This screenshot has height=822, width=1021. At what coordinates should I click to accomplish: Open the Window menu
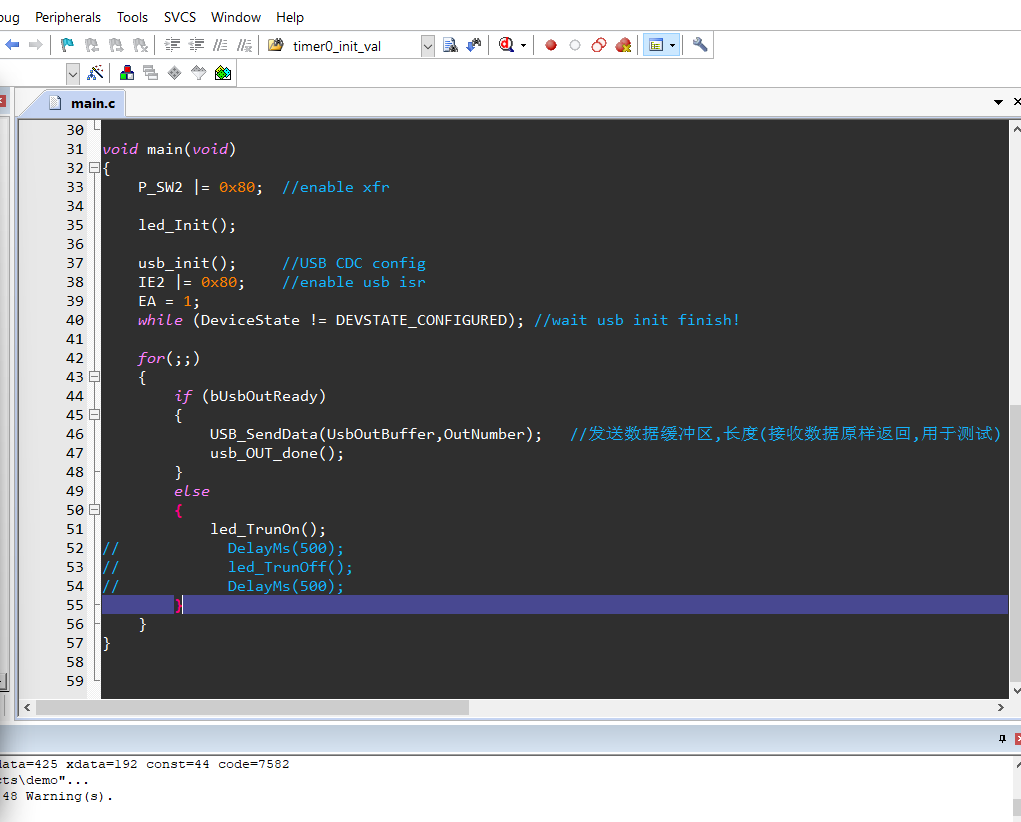pyautogui.click(x=236, y=17)
